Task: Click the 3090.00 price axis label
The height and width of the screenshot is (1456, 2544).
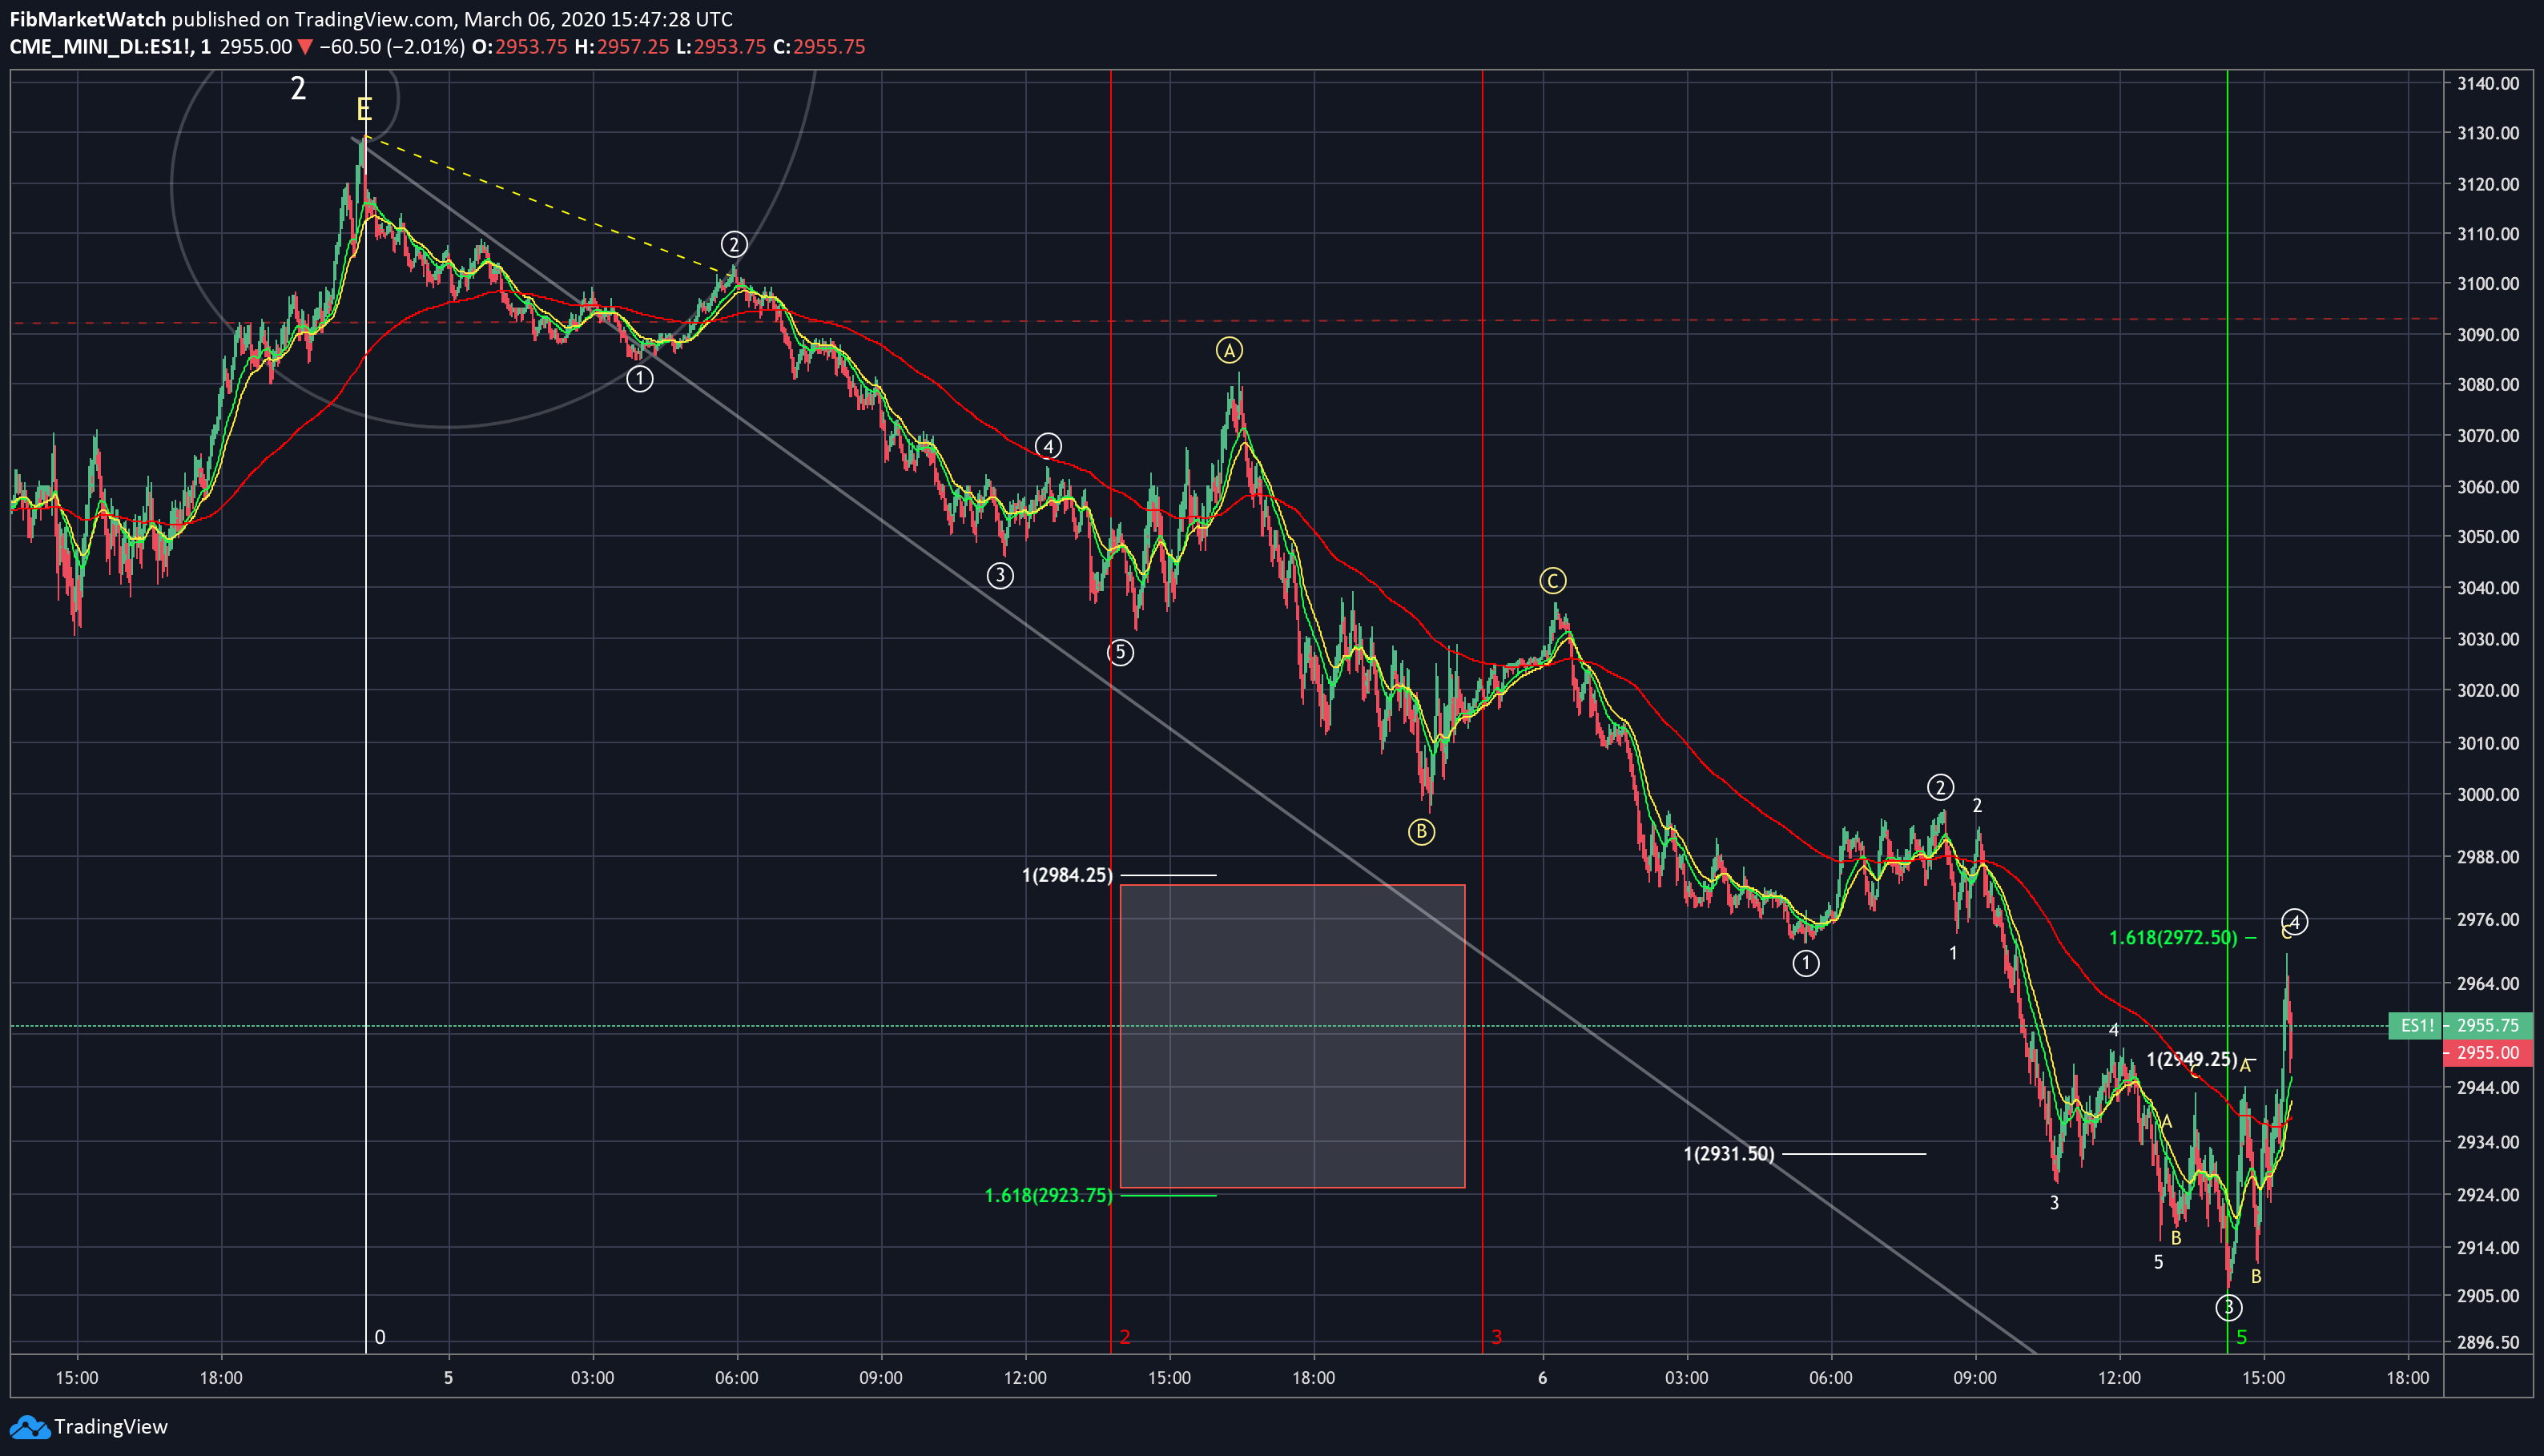Action: tap(2488, 335)
